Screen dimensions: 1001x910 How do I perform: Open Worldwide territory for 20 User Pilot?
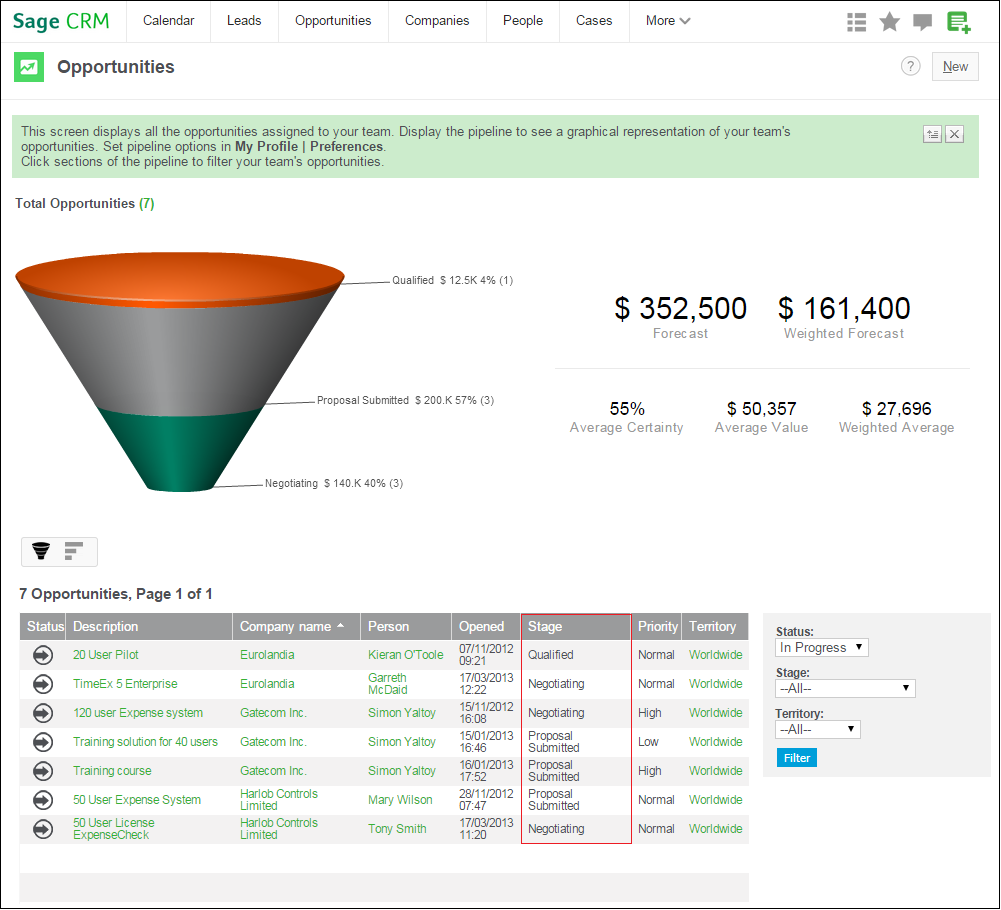716,655
